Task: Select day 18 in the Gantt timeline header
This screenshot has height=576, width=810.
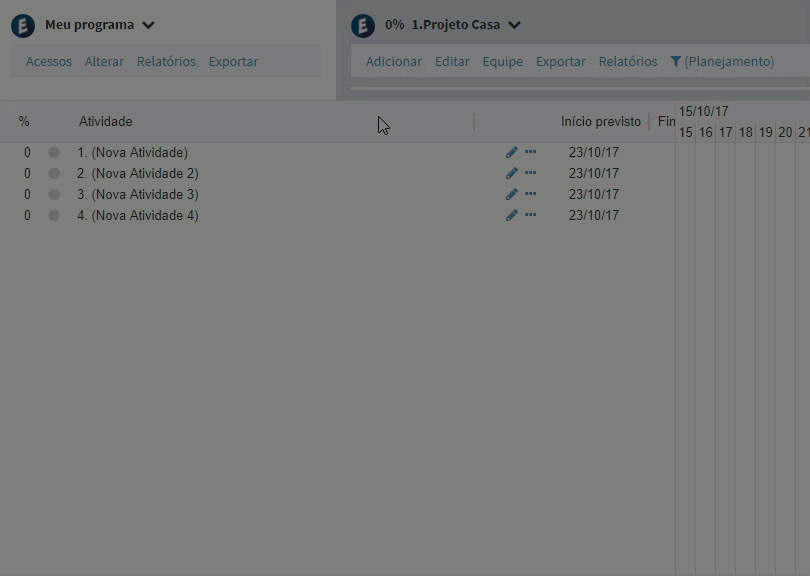Action: [745, 133]
